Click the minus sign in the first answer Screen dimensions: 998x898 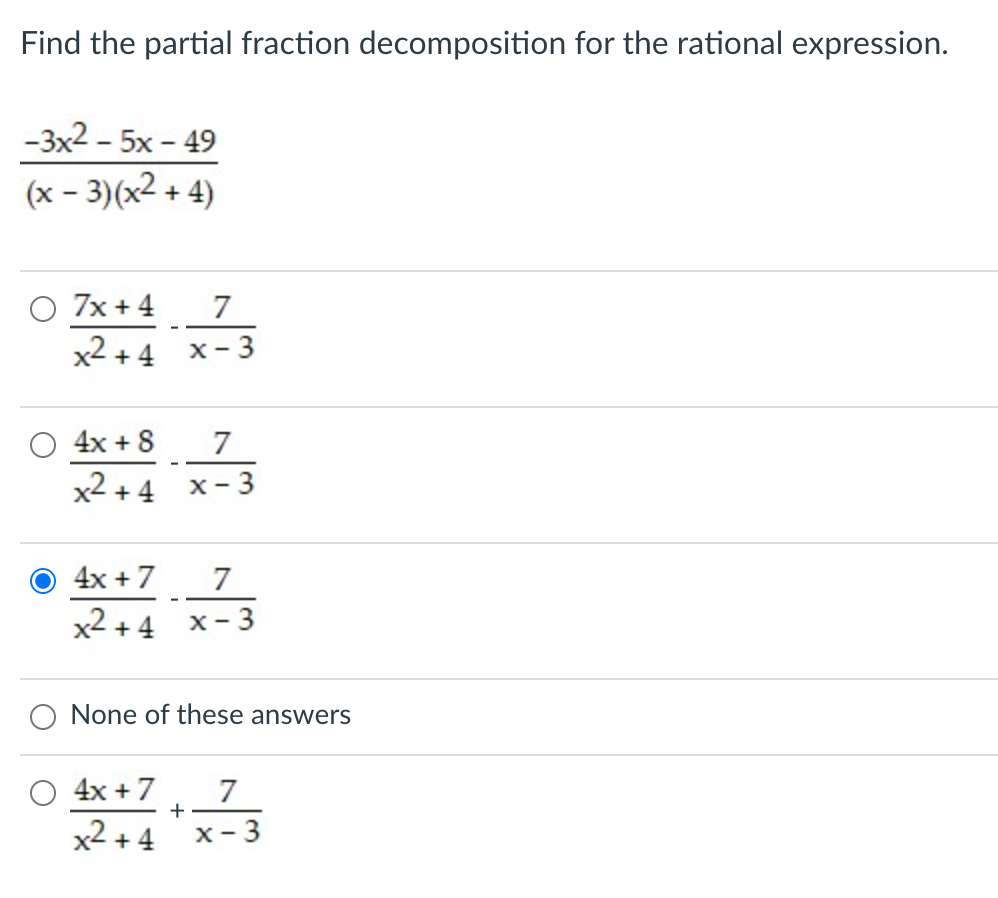tap(174, 328)
